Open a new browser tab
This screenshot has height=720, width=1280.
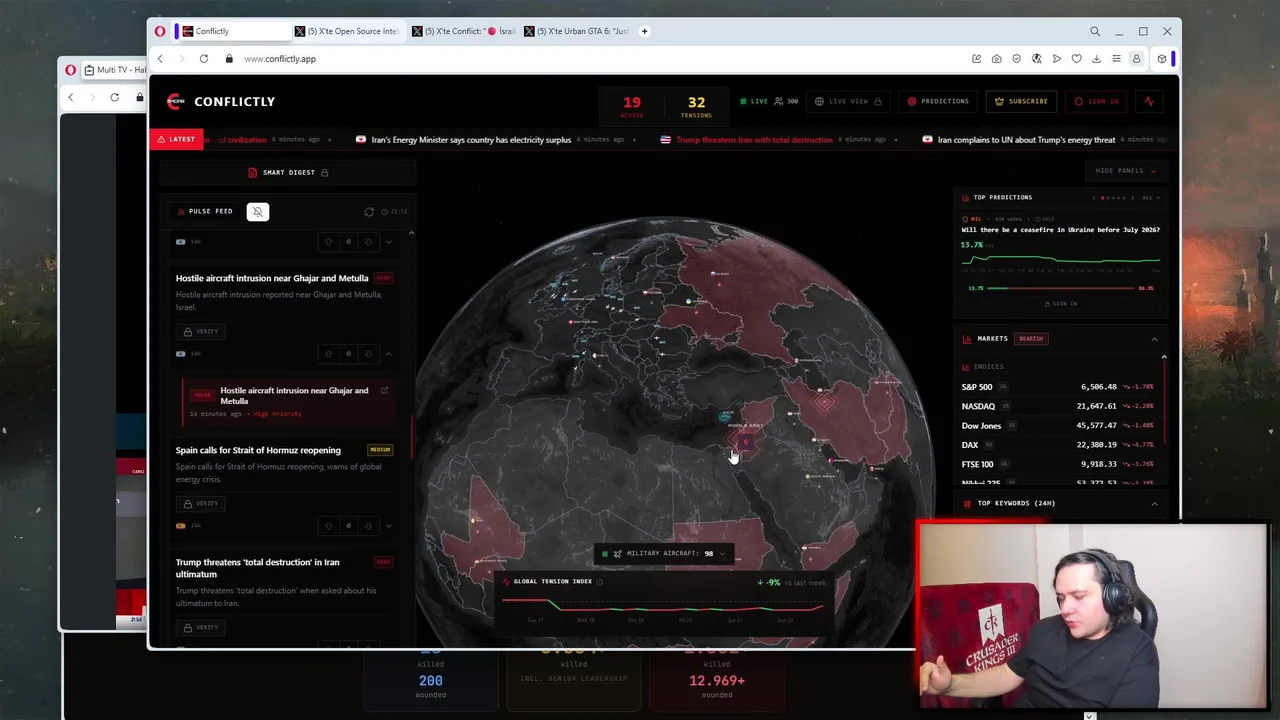tap(644, 31)
